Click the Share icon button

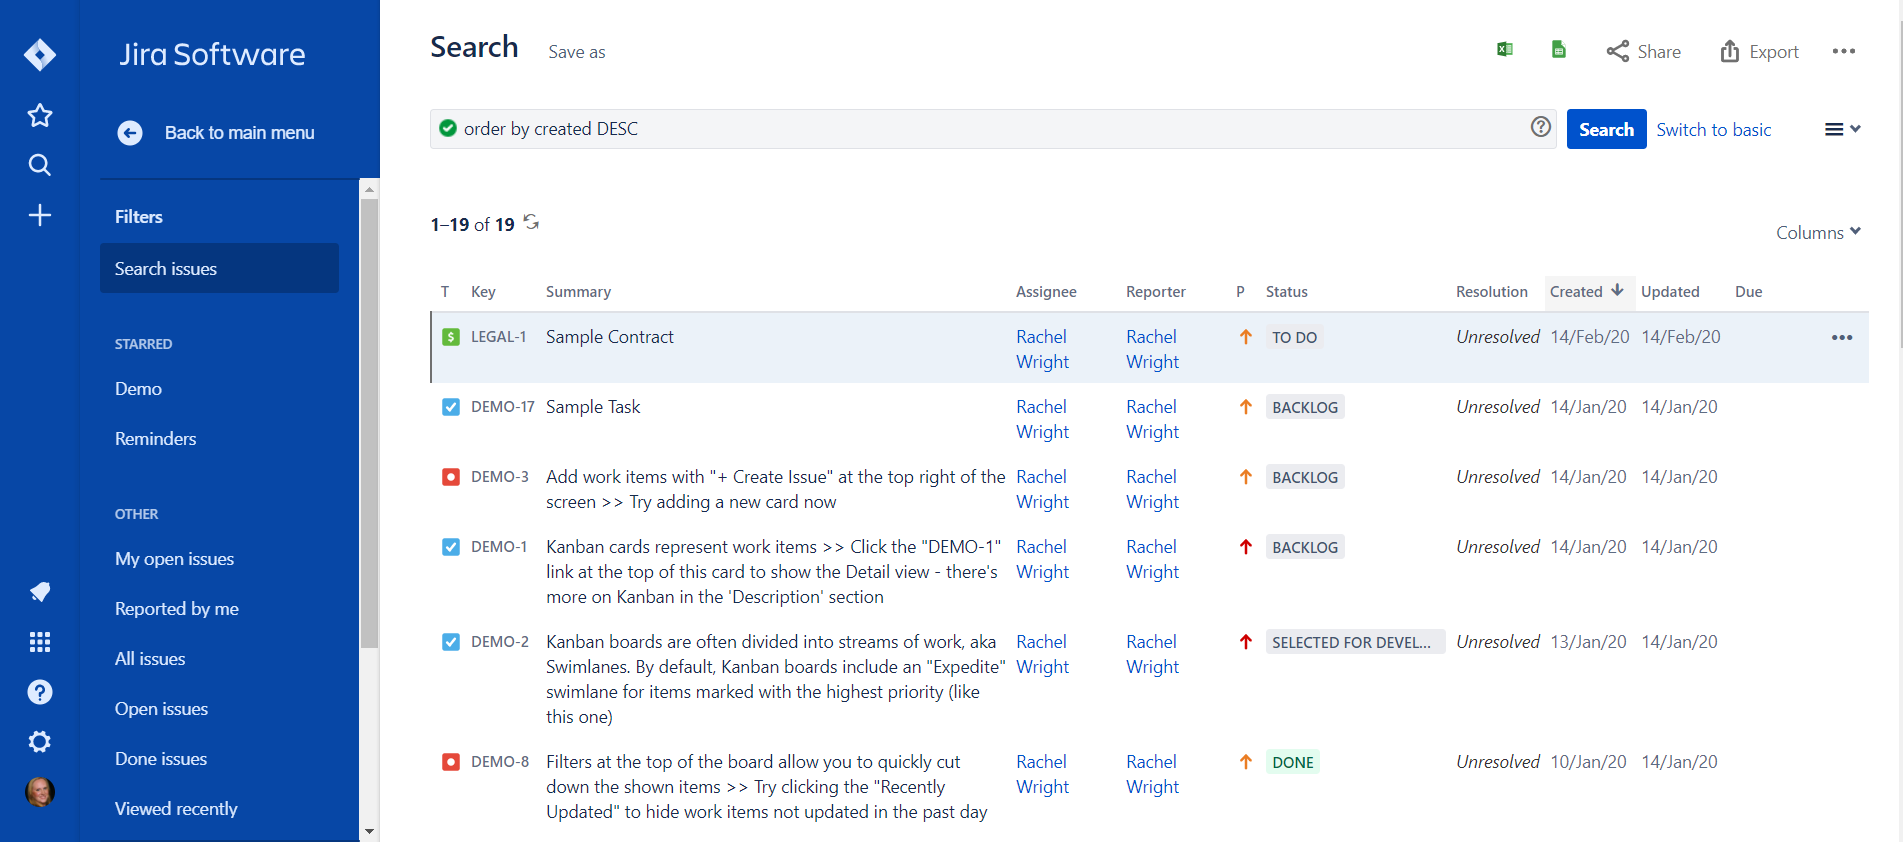(x=1643, y=51)
